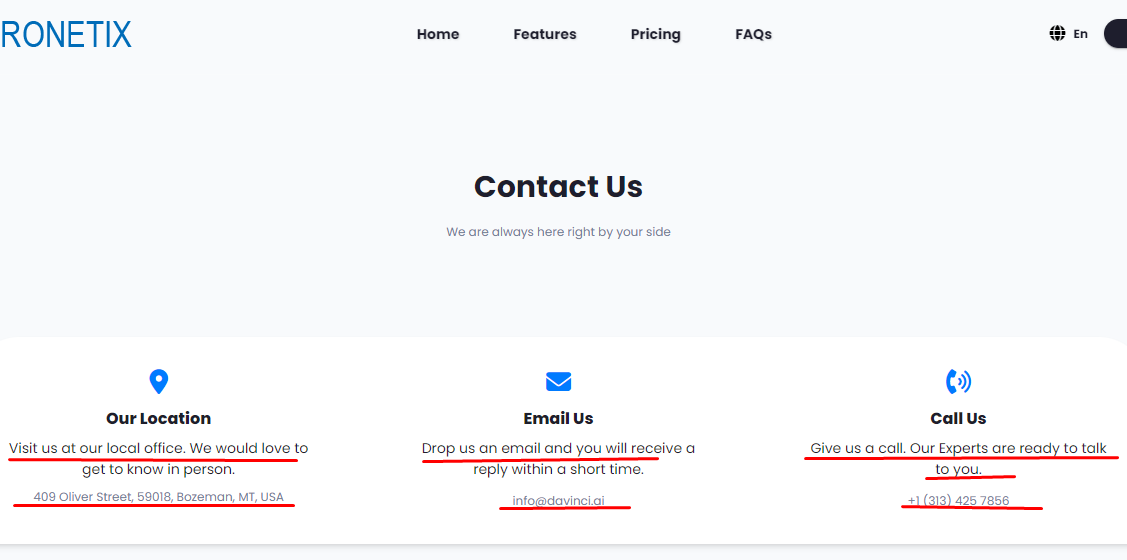
Task: Click the RONETIX logo
Action: (66, 35)
